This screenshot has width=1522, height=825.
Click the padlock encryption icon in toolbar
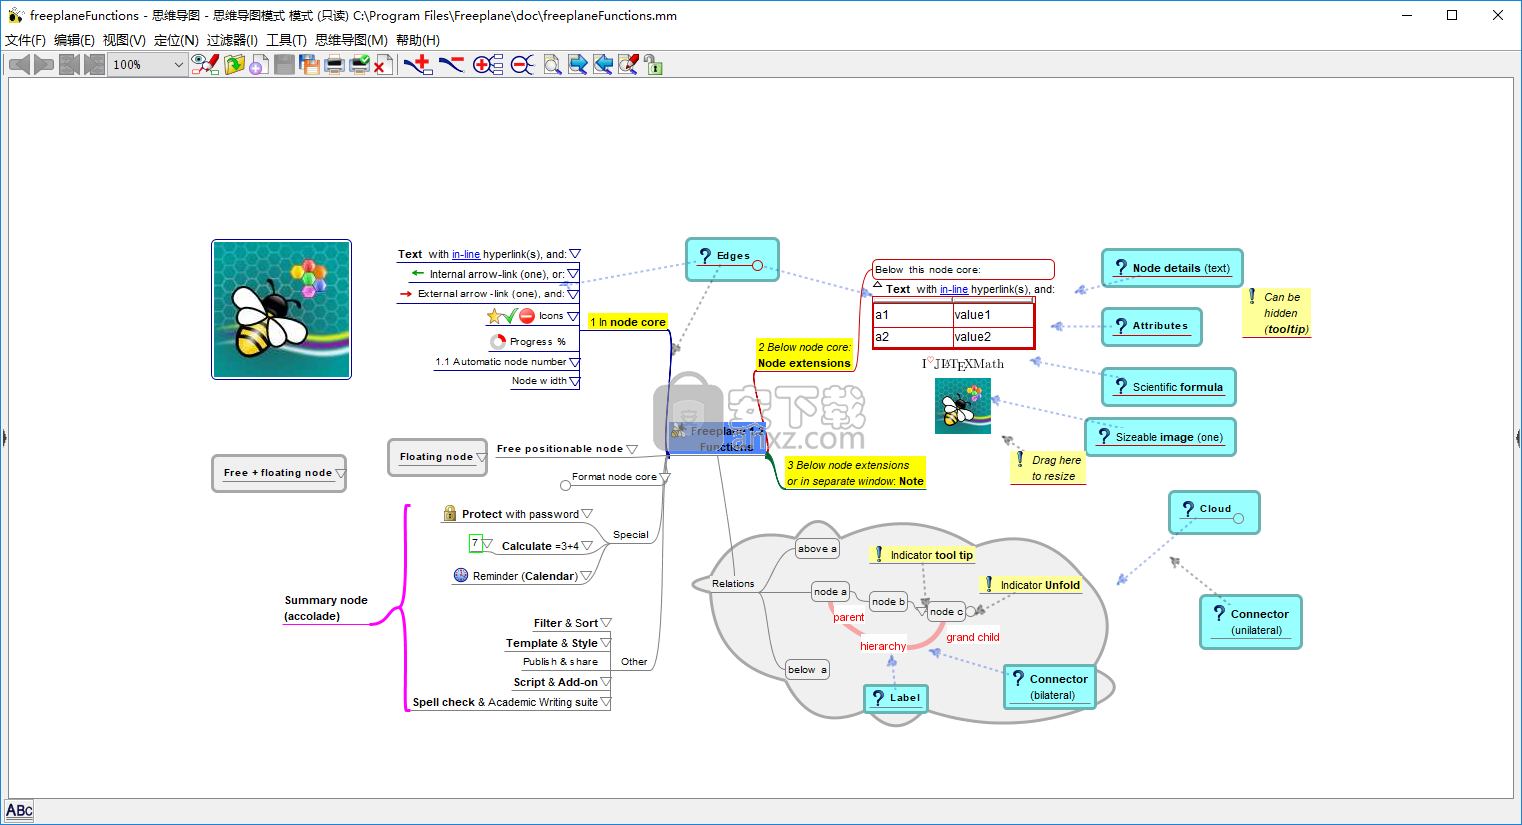pyautogui.click(x=653, y=65)
